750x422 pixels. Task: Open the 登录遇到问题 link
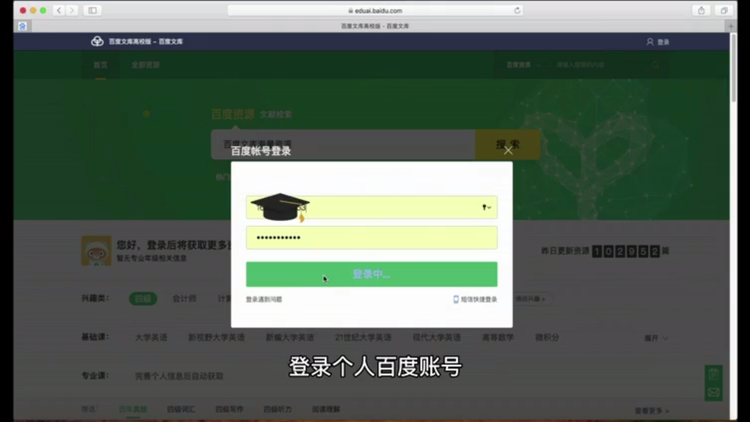click(264, 300)
